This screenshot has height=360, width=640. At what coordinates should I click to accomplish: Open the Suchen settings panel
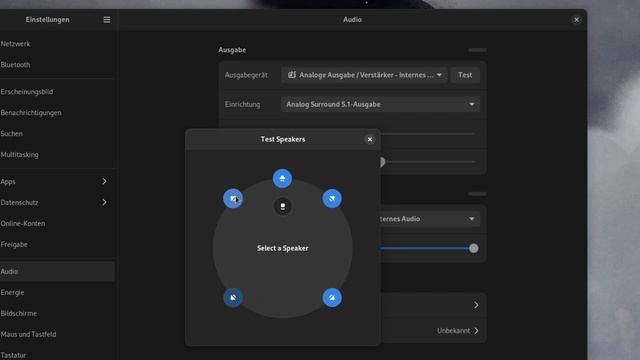point(57,133)
